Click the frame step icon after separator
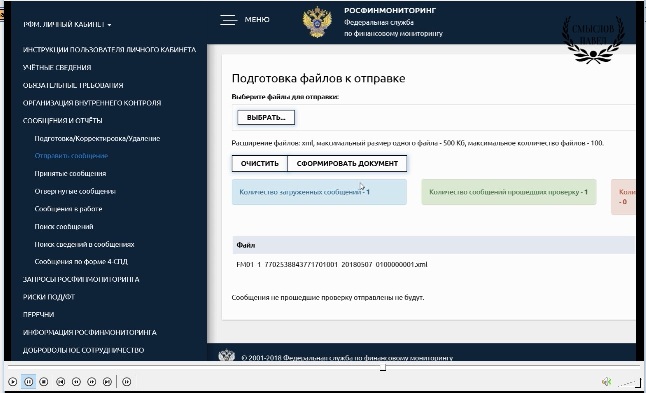This screenshot has width=646, height=393. [127, 382]
